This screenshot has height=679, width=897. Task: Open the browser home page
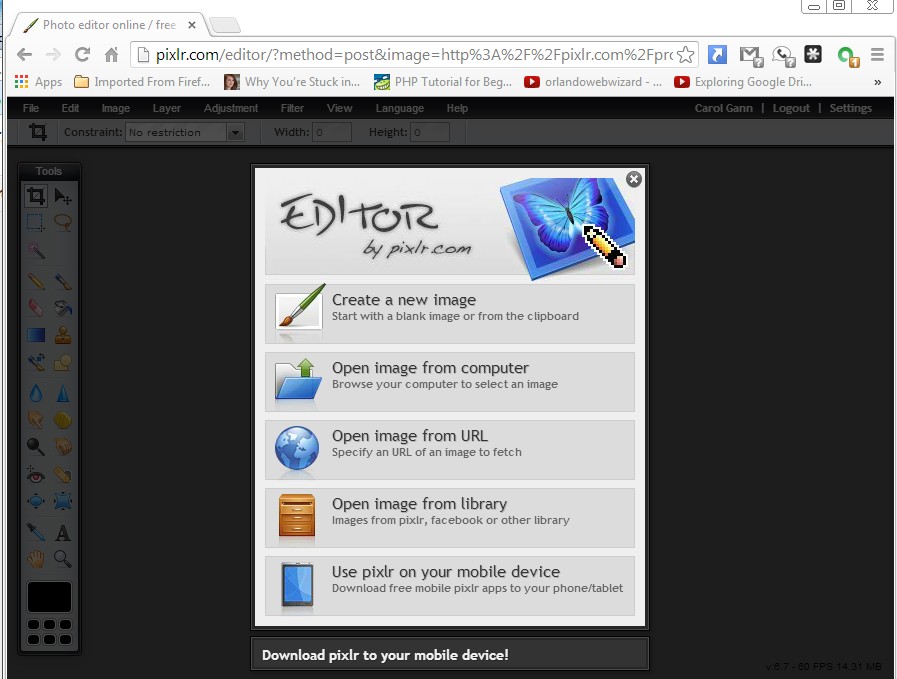pyautogui.click(x=112, y=54)
